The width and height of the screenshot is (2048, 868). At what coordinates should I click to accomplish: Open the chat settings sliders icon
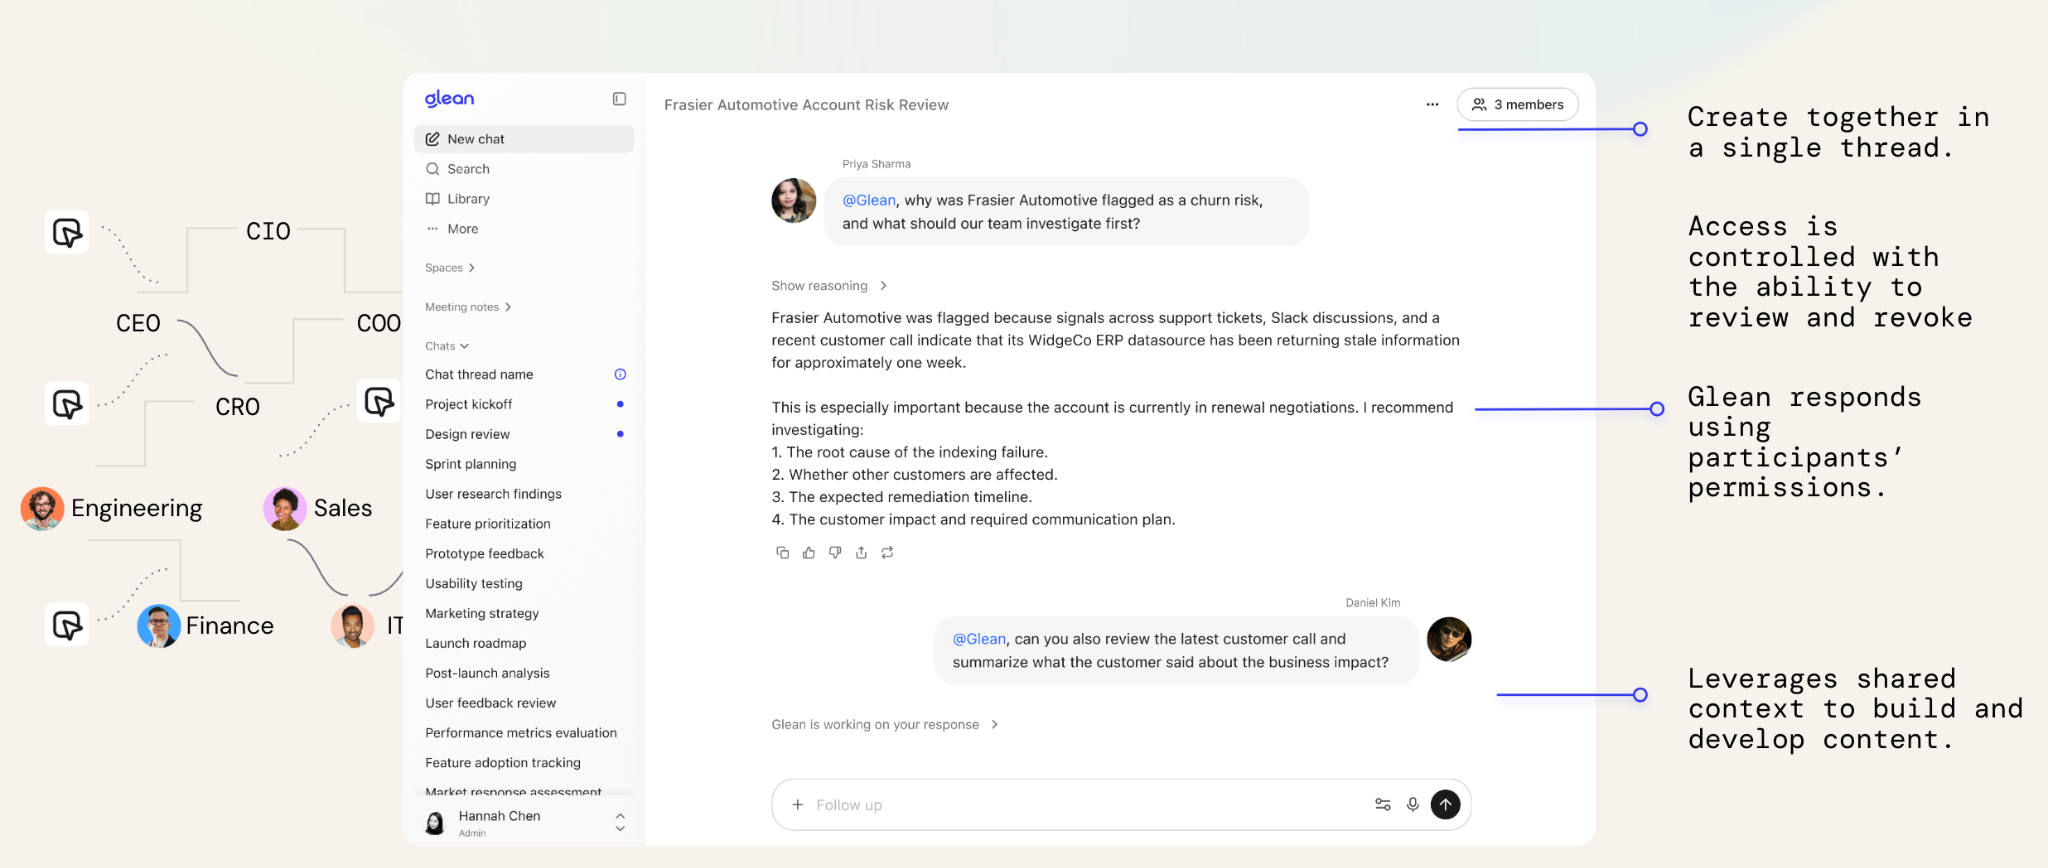[x=1383, y=804]
